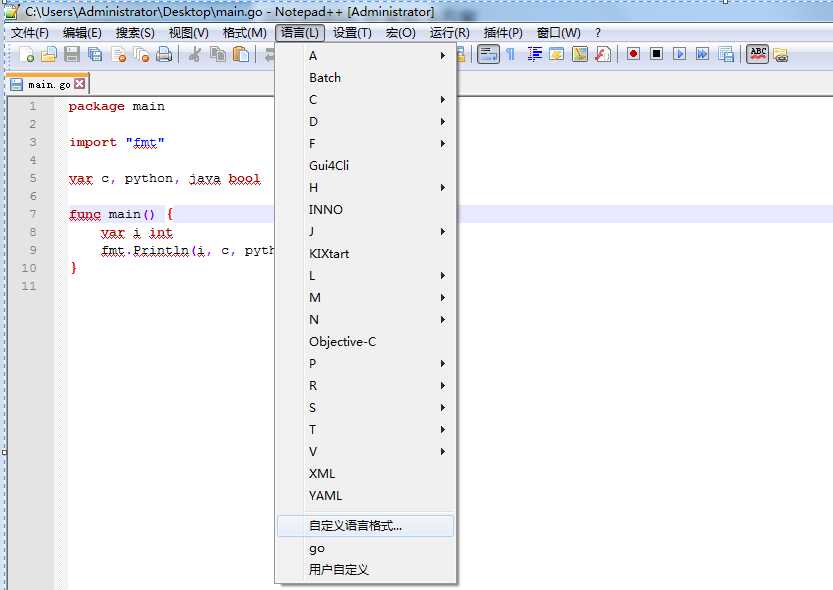This screenshot has height=590, width=833.
Task: Choose Objective-C language
Action: (366, 341)
